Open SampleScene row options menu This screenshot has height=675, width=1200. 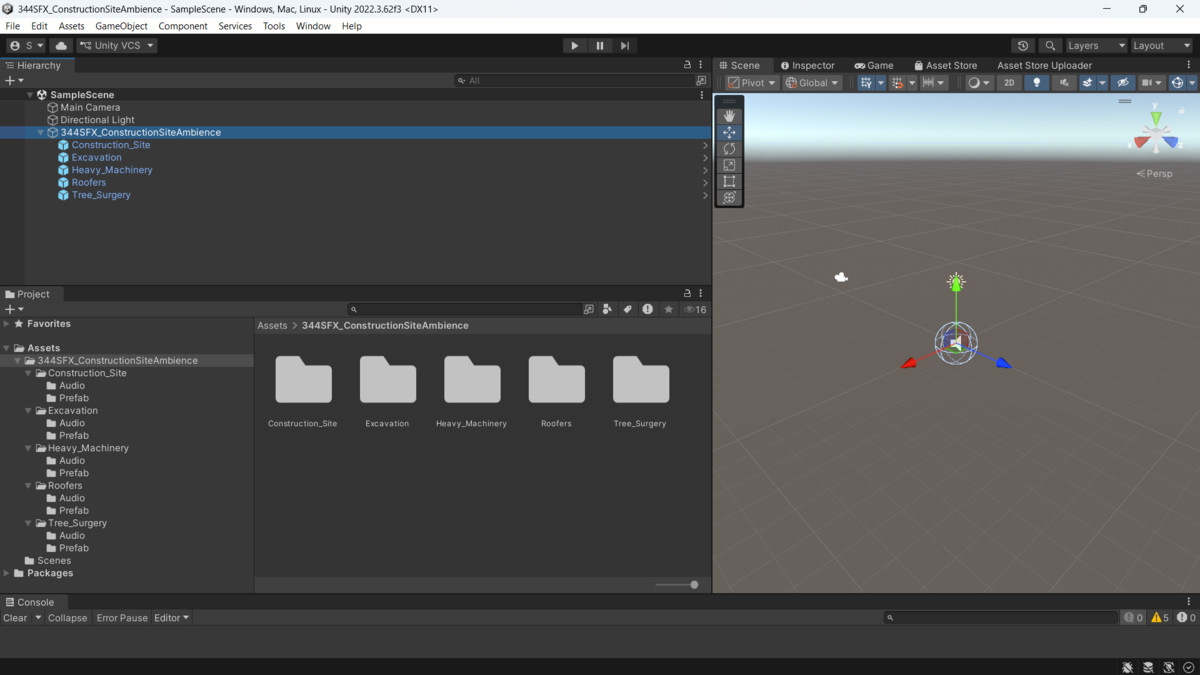[702, 95]
